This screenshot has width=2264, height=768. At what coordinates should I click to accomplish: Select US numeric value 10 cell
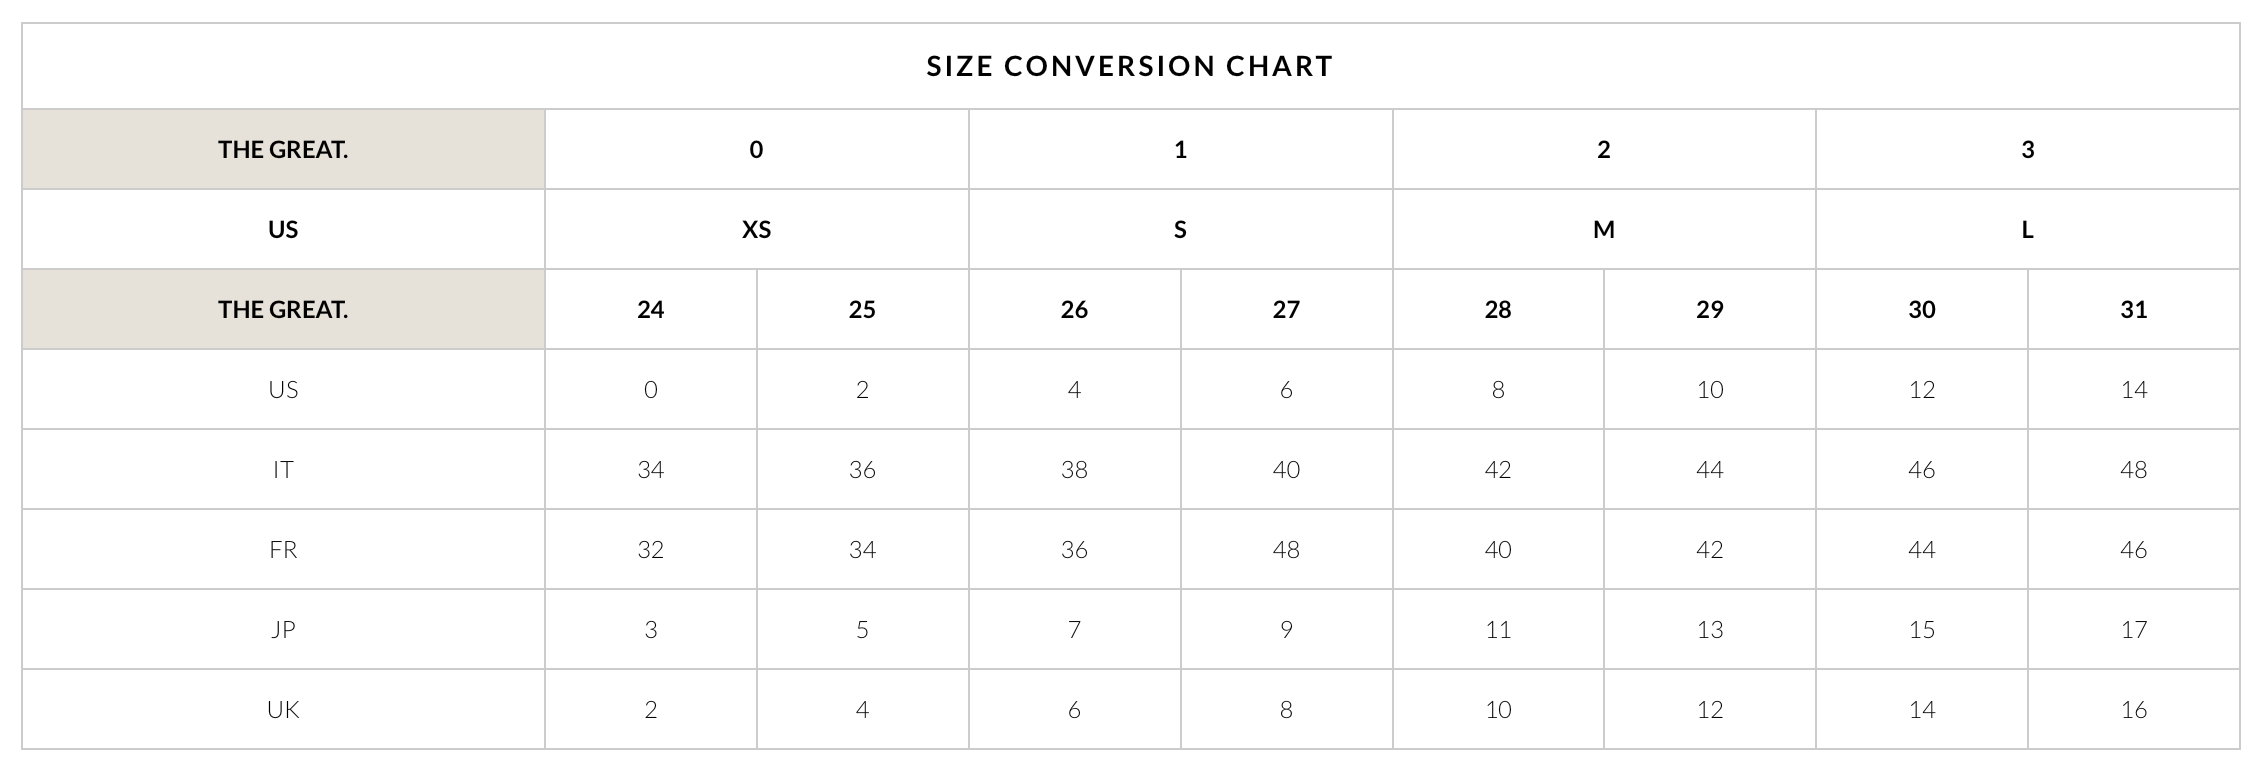1710,389
